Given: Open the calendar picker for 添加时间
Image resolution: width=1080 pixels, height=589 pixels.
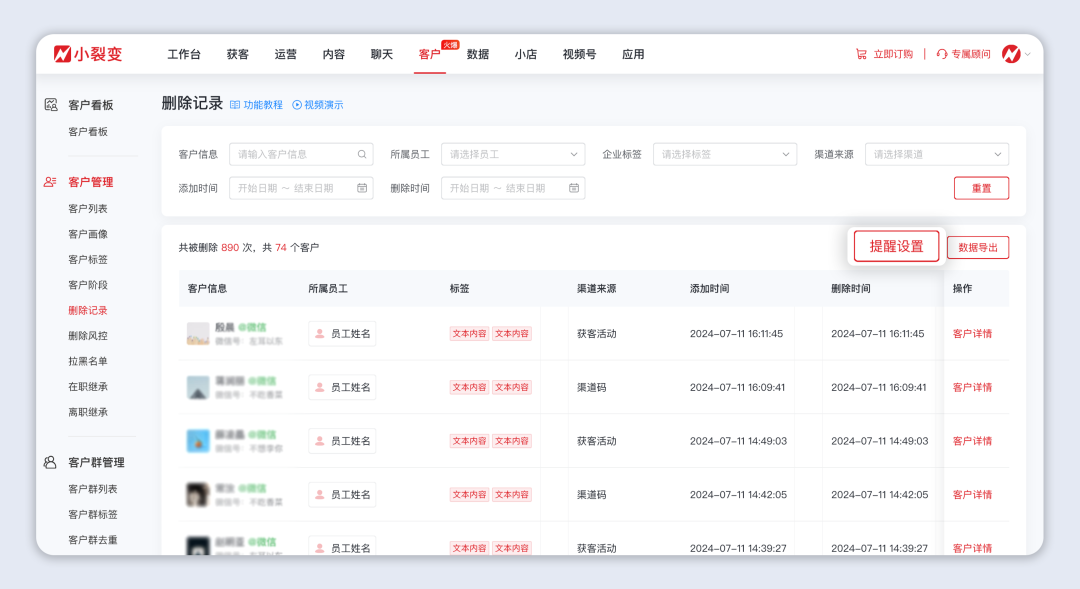Looking at the screenshot, I should coord(362,188).
